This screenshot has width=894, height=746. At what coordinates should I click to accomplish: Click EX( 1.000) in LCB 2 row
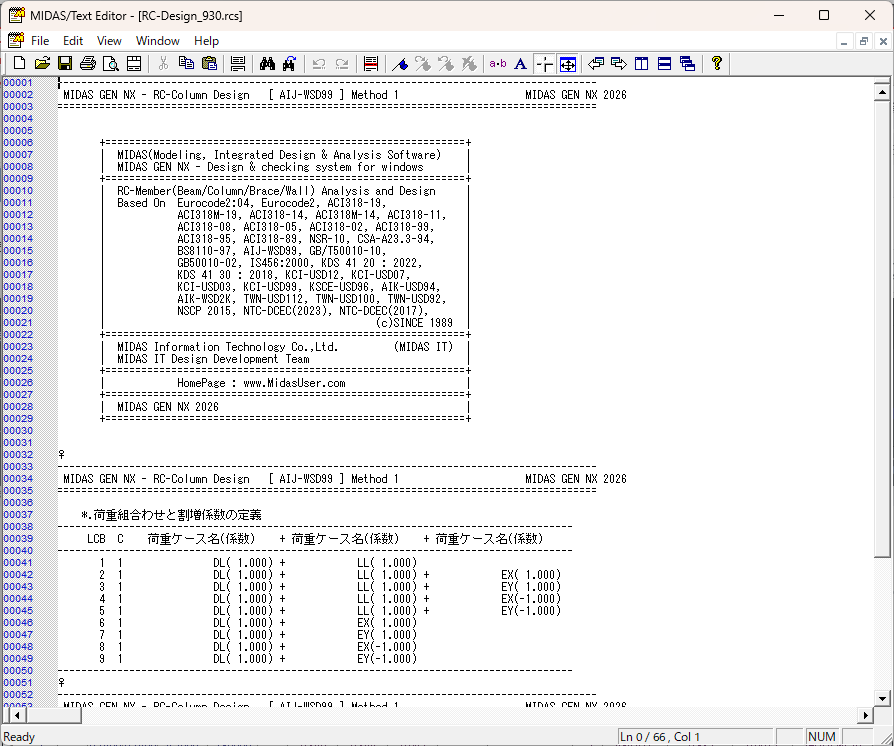pyautogui.click(x=531, y=574)
